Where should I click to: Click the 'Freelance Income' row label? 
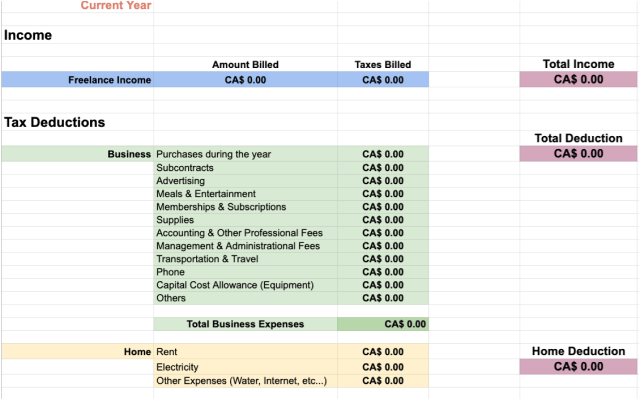pos(109,80)
